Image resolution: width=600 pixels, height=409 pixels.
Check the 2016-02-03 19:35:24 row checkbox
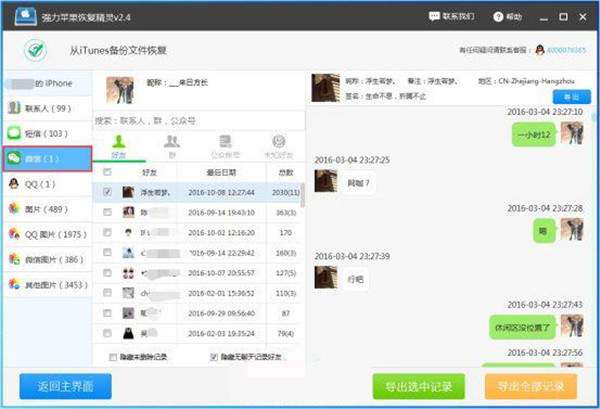108,333
